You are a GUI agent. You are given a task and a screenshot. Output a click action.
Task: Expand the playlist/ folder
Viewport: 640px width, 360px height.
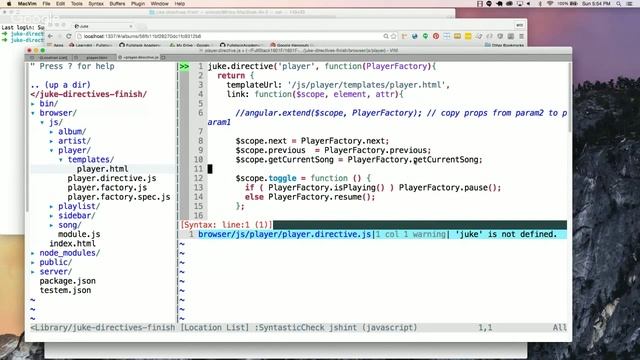click(x=51, y=207)
